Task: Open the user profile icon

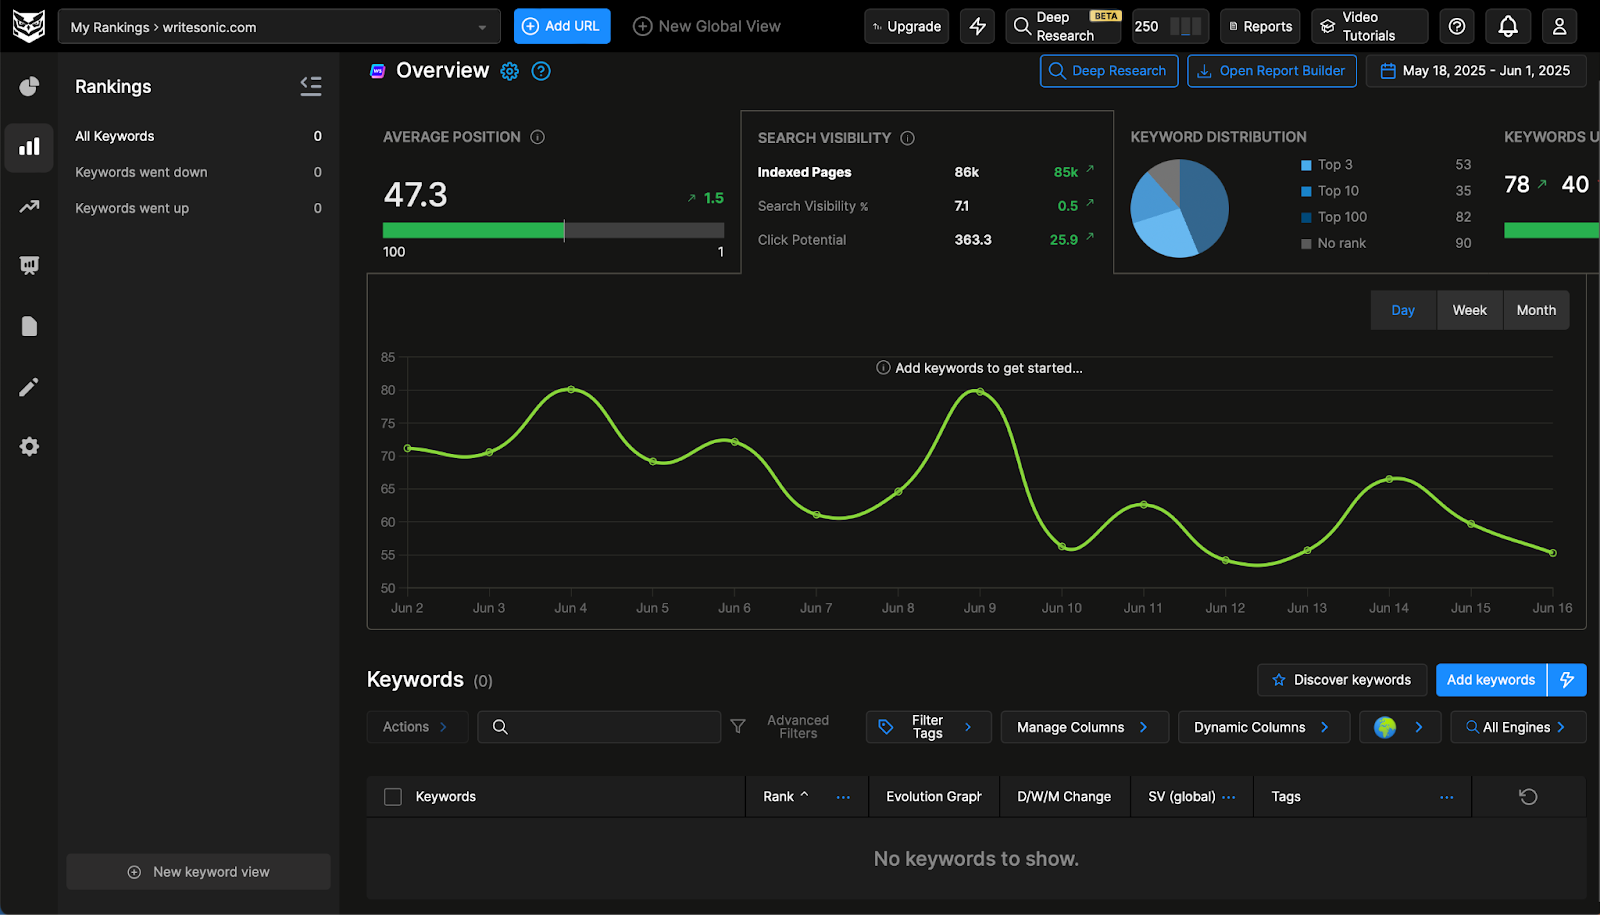Action: click(x=1559, y=27)
